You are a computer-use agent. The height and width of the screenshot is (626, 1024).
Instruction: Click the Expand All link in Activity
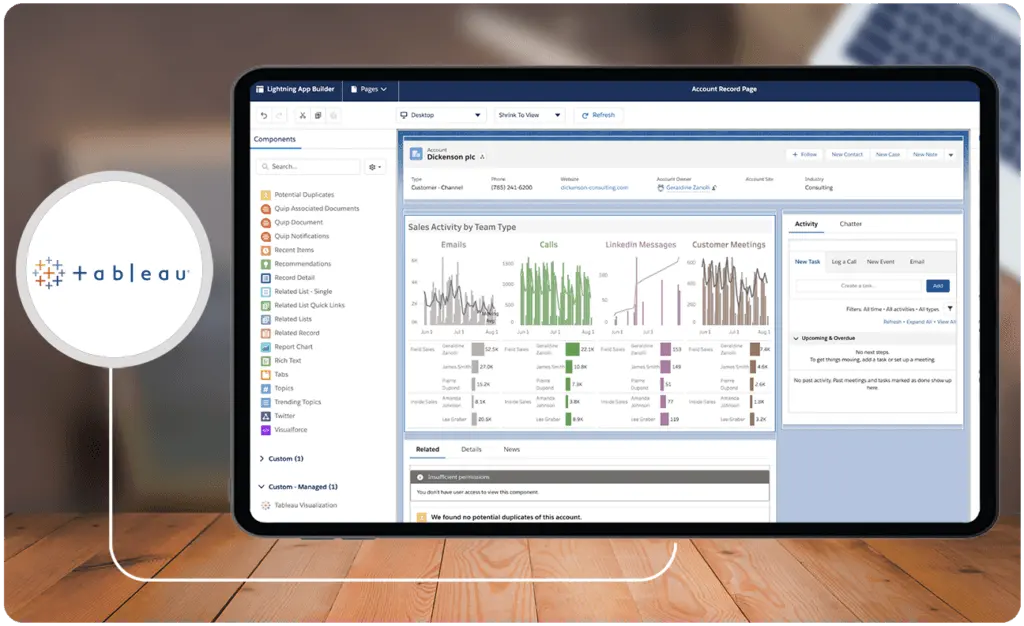(x=920, y=322)
